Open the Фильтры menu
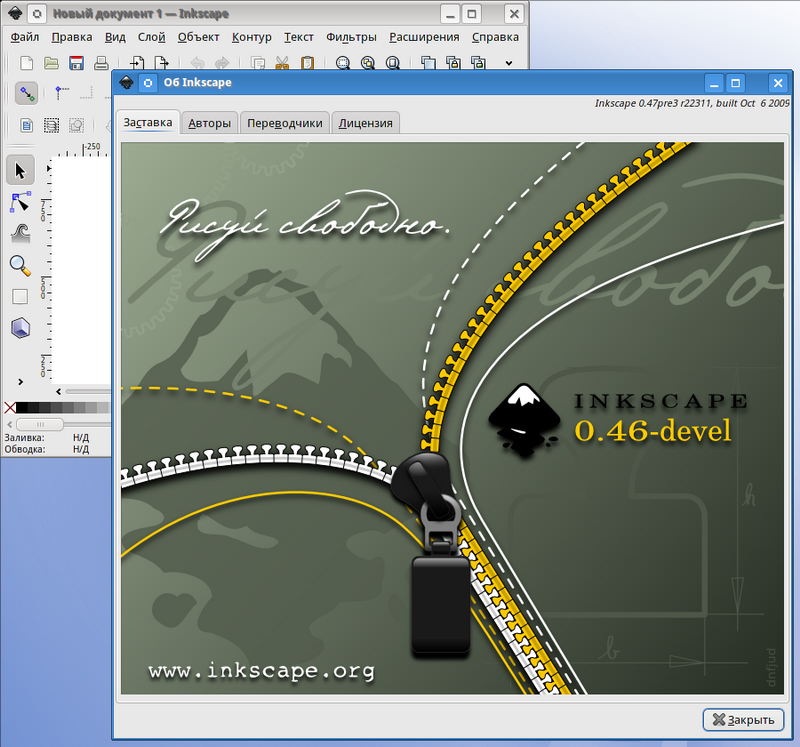This screenshot has height=747, width=800. [x=352, y=37]
